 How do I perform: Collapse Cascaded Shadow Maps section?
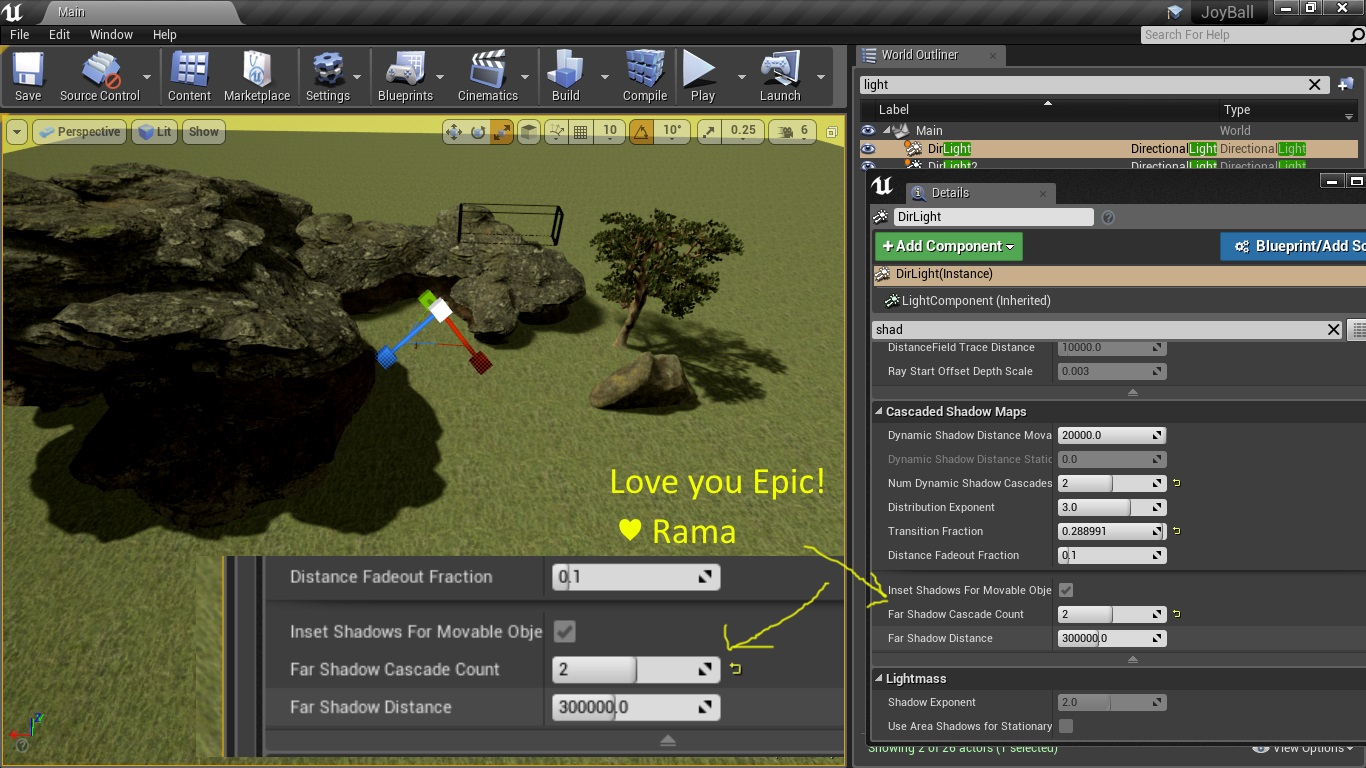[879, 411]
